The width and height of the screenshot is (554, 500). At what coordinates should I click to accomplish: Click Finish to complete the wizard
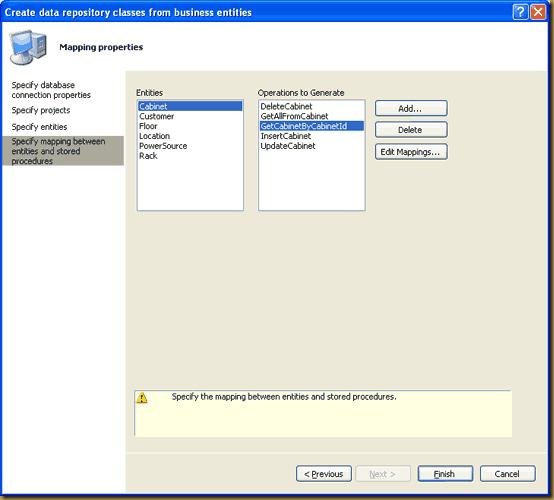pyautogui.click(x=445, y=474)
